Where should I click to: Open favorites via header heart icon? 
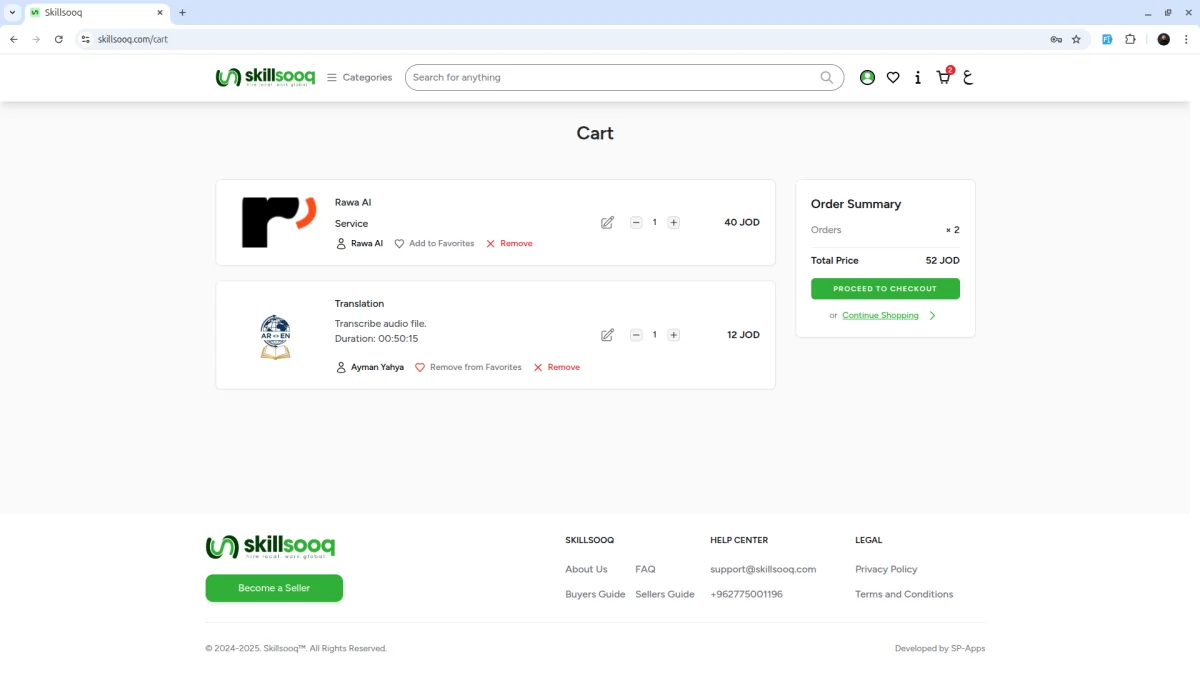coord(893,77)
